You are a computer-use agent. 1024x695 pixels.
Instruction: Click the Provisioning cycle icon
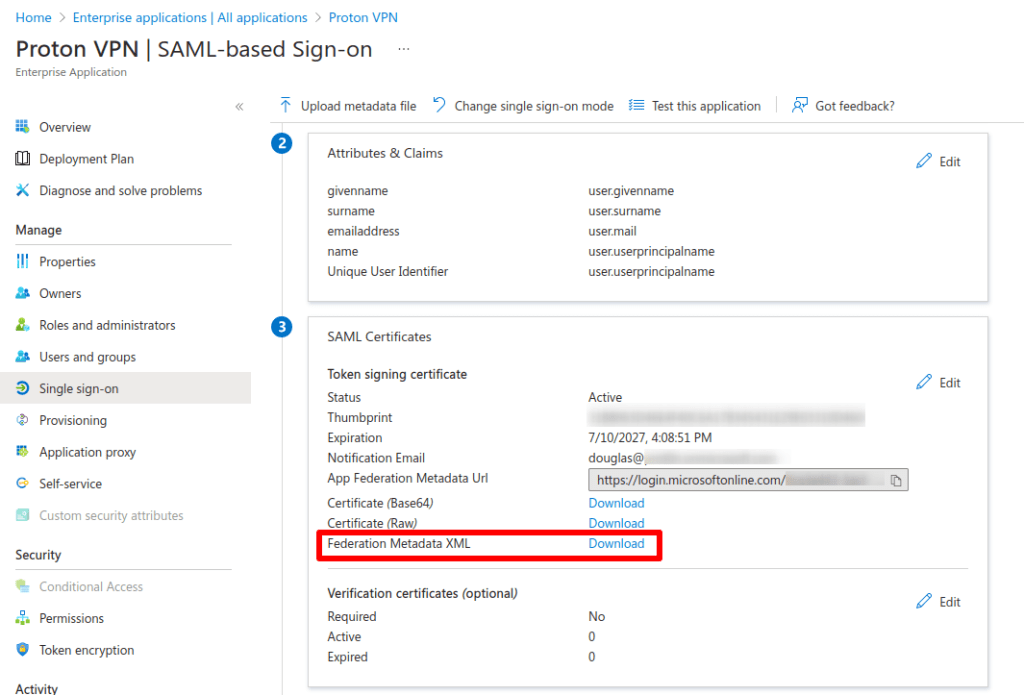22,420
